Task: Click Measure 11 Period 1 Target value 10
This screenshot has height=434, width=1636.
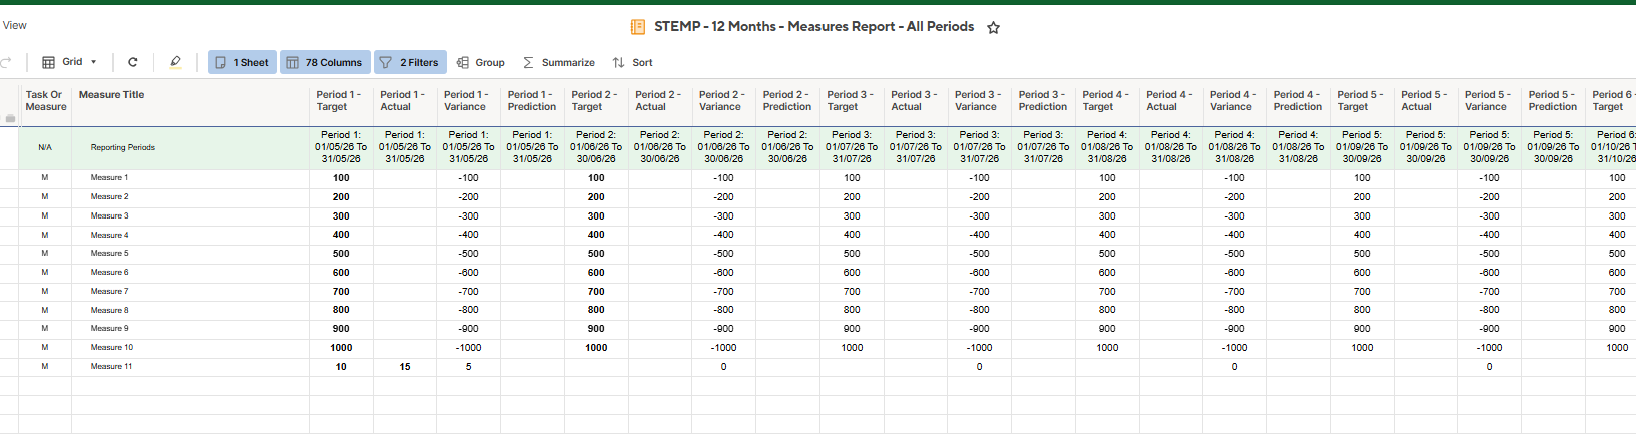Action: pyautogui.click(x=341, y=367)
